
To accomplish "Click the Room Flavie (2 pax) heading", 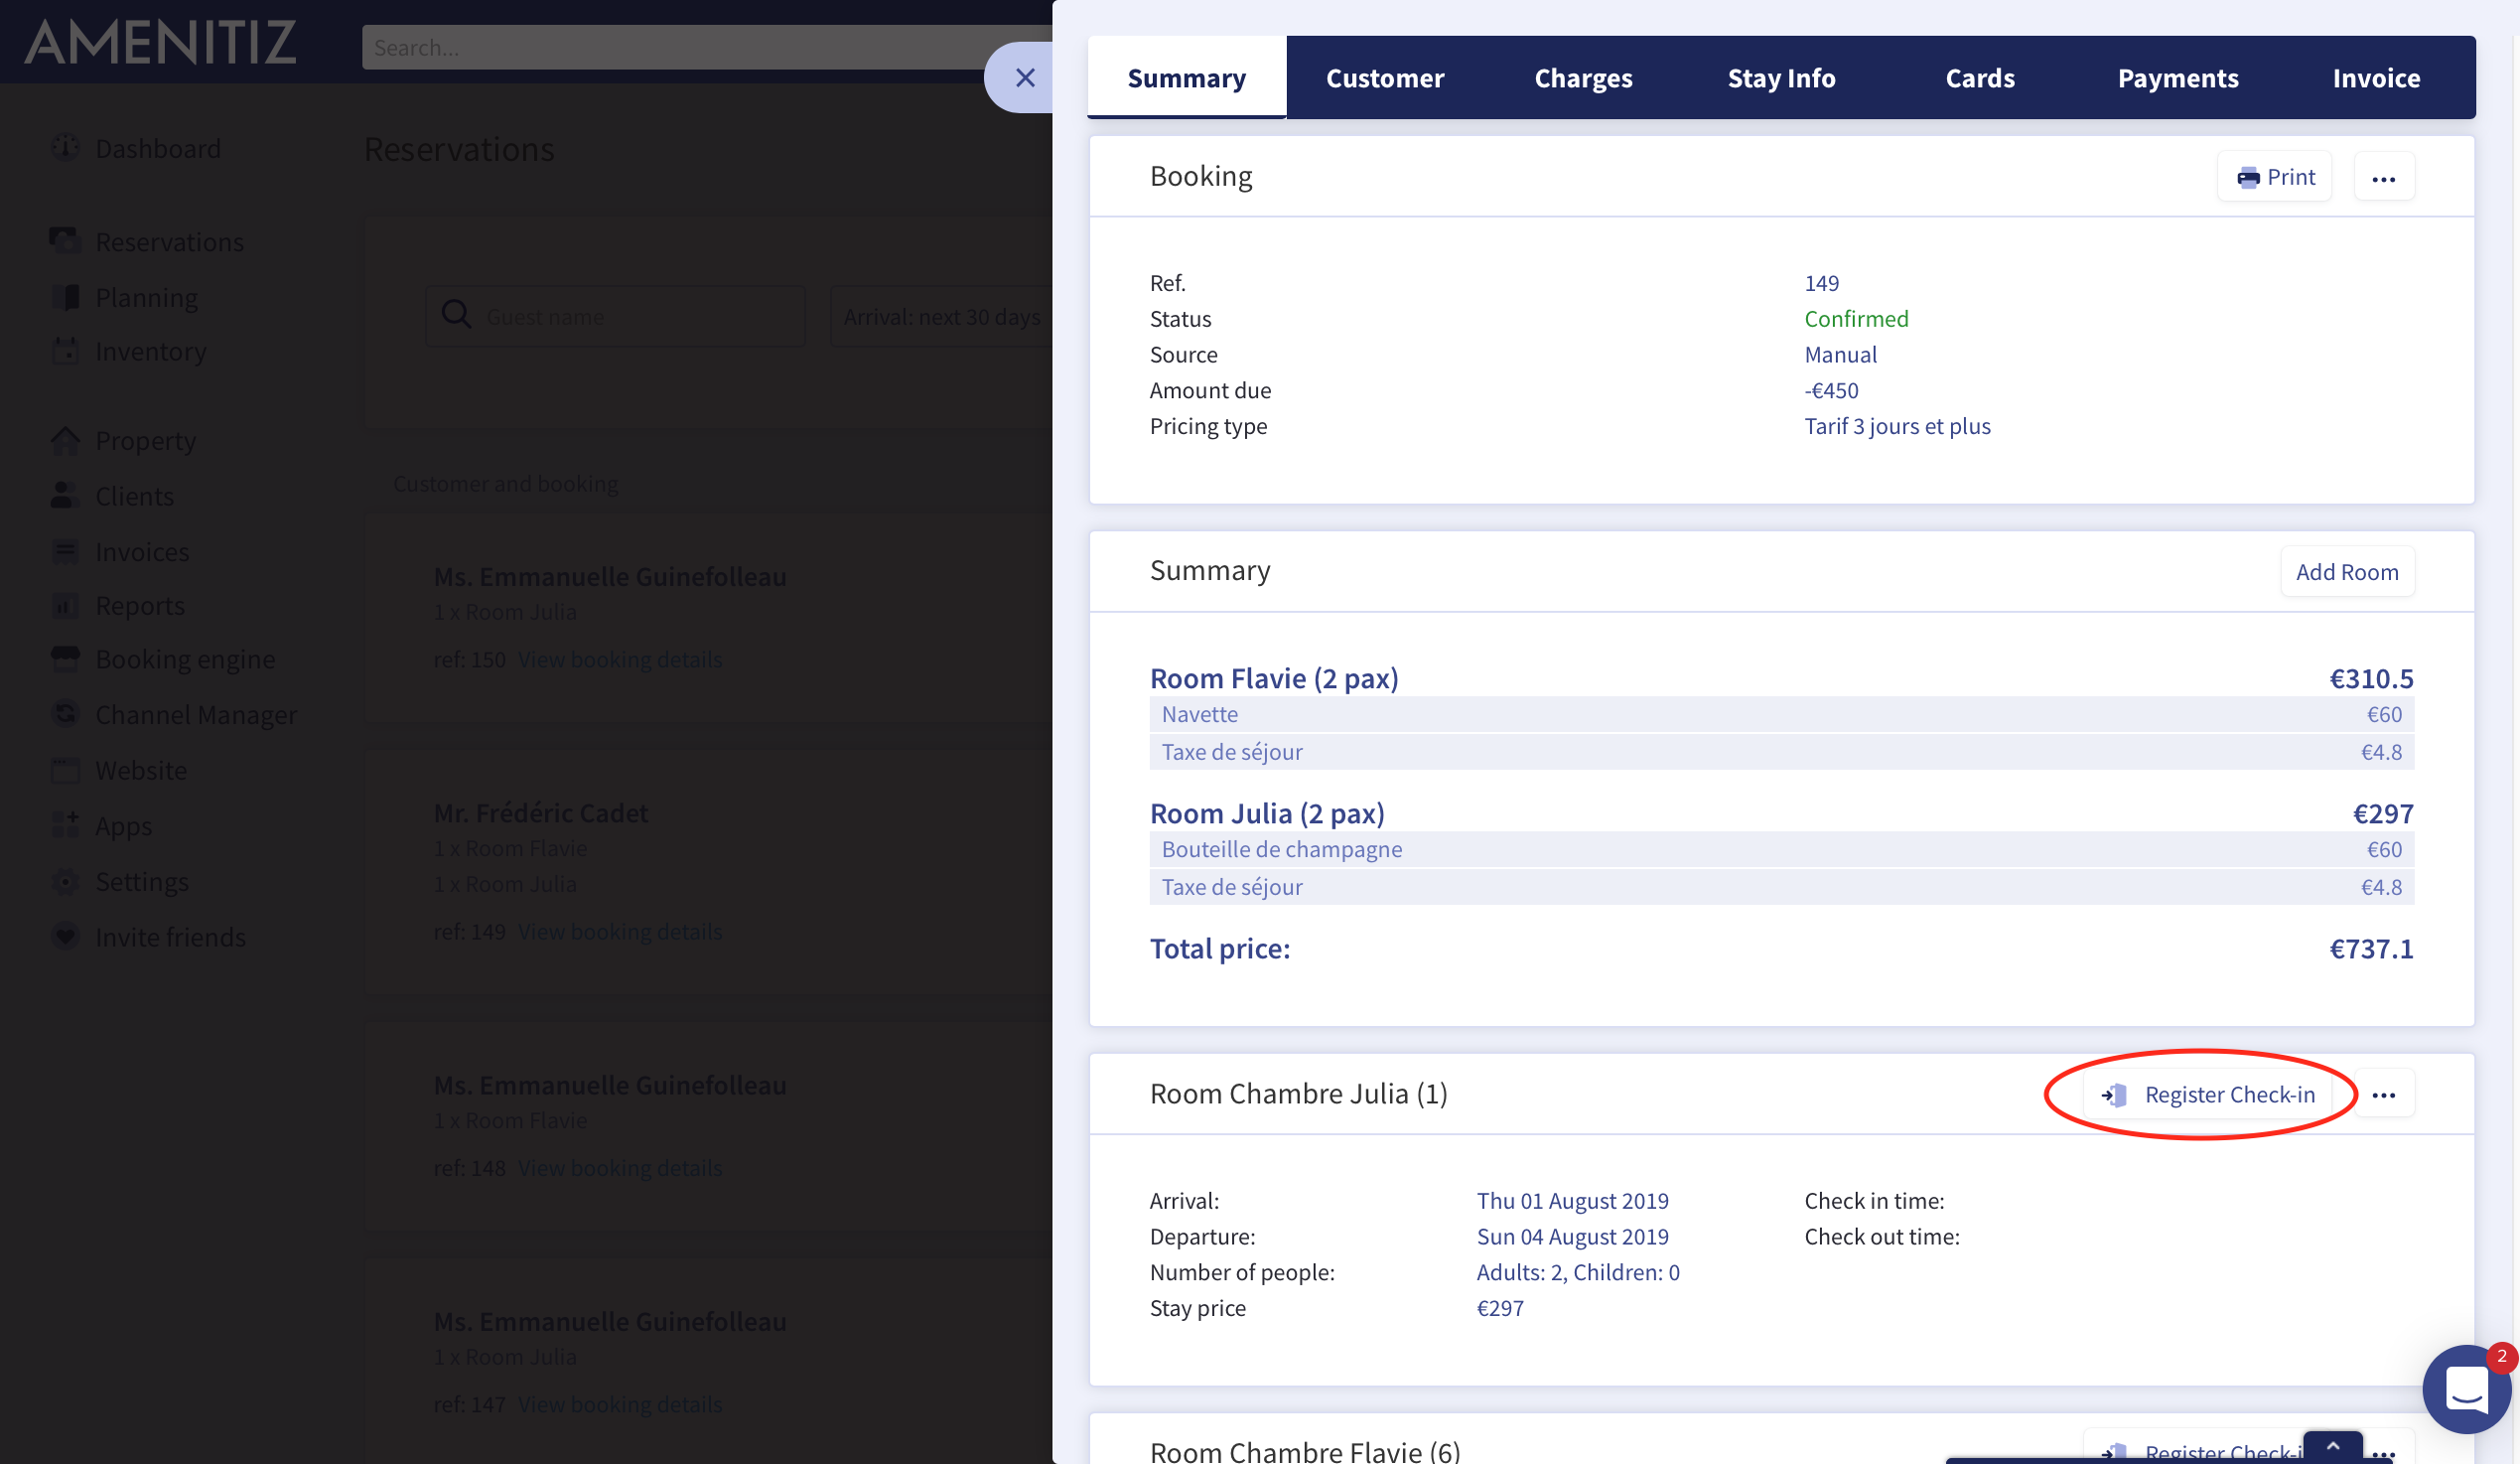I will coord(1274,678).
